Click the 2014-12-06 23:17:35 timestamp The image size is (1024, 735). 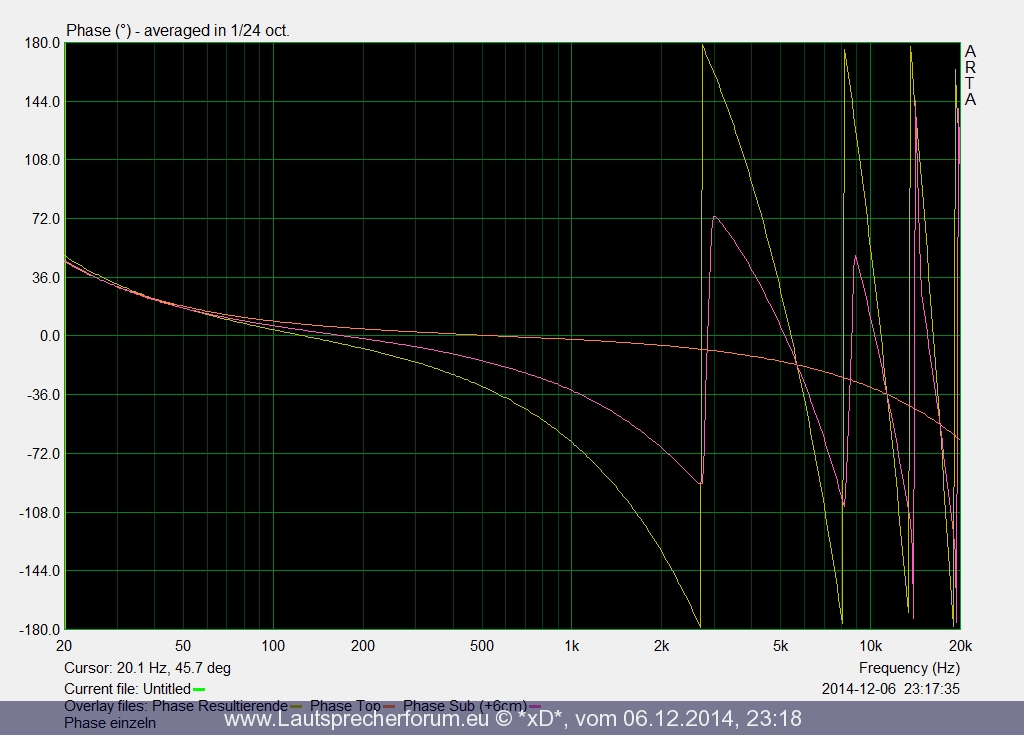pos(891,689)
